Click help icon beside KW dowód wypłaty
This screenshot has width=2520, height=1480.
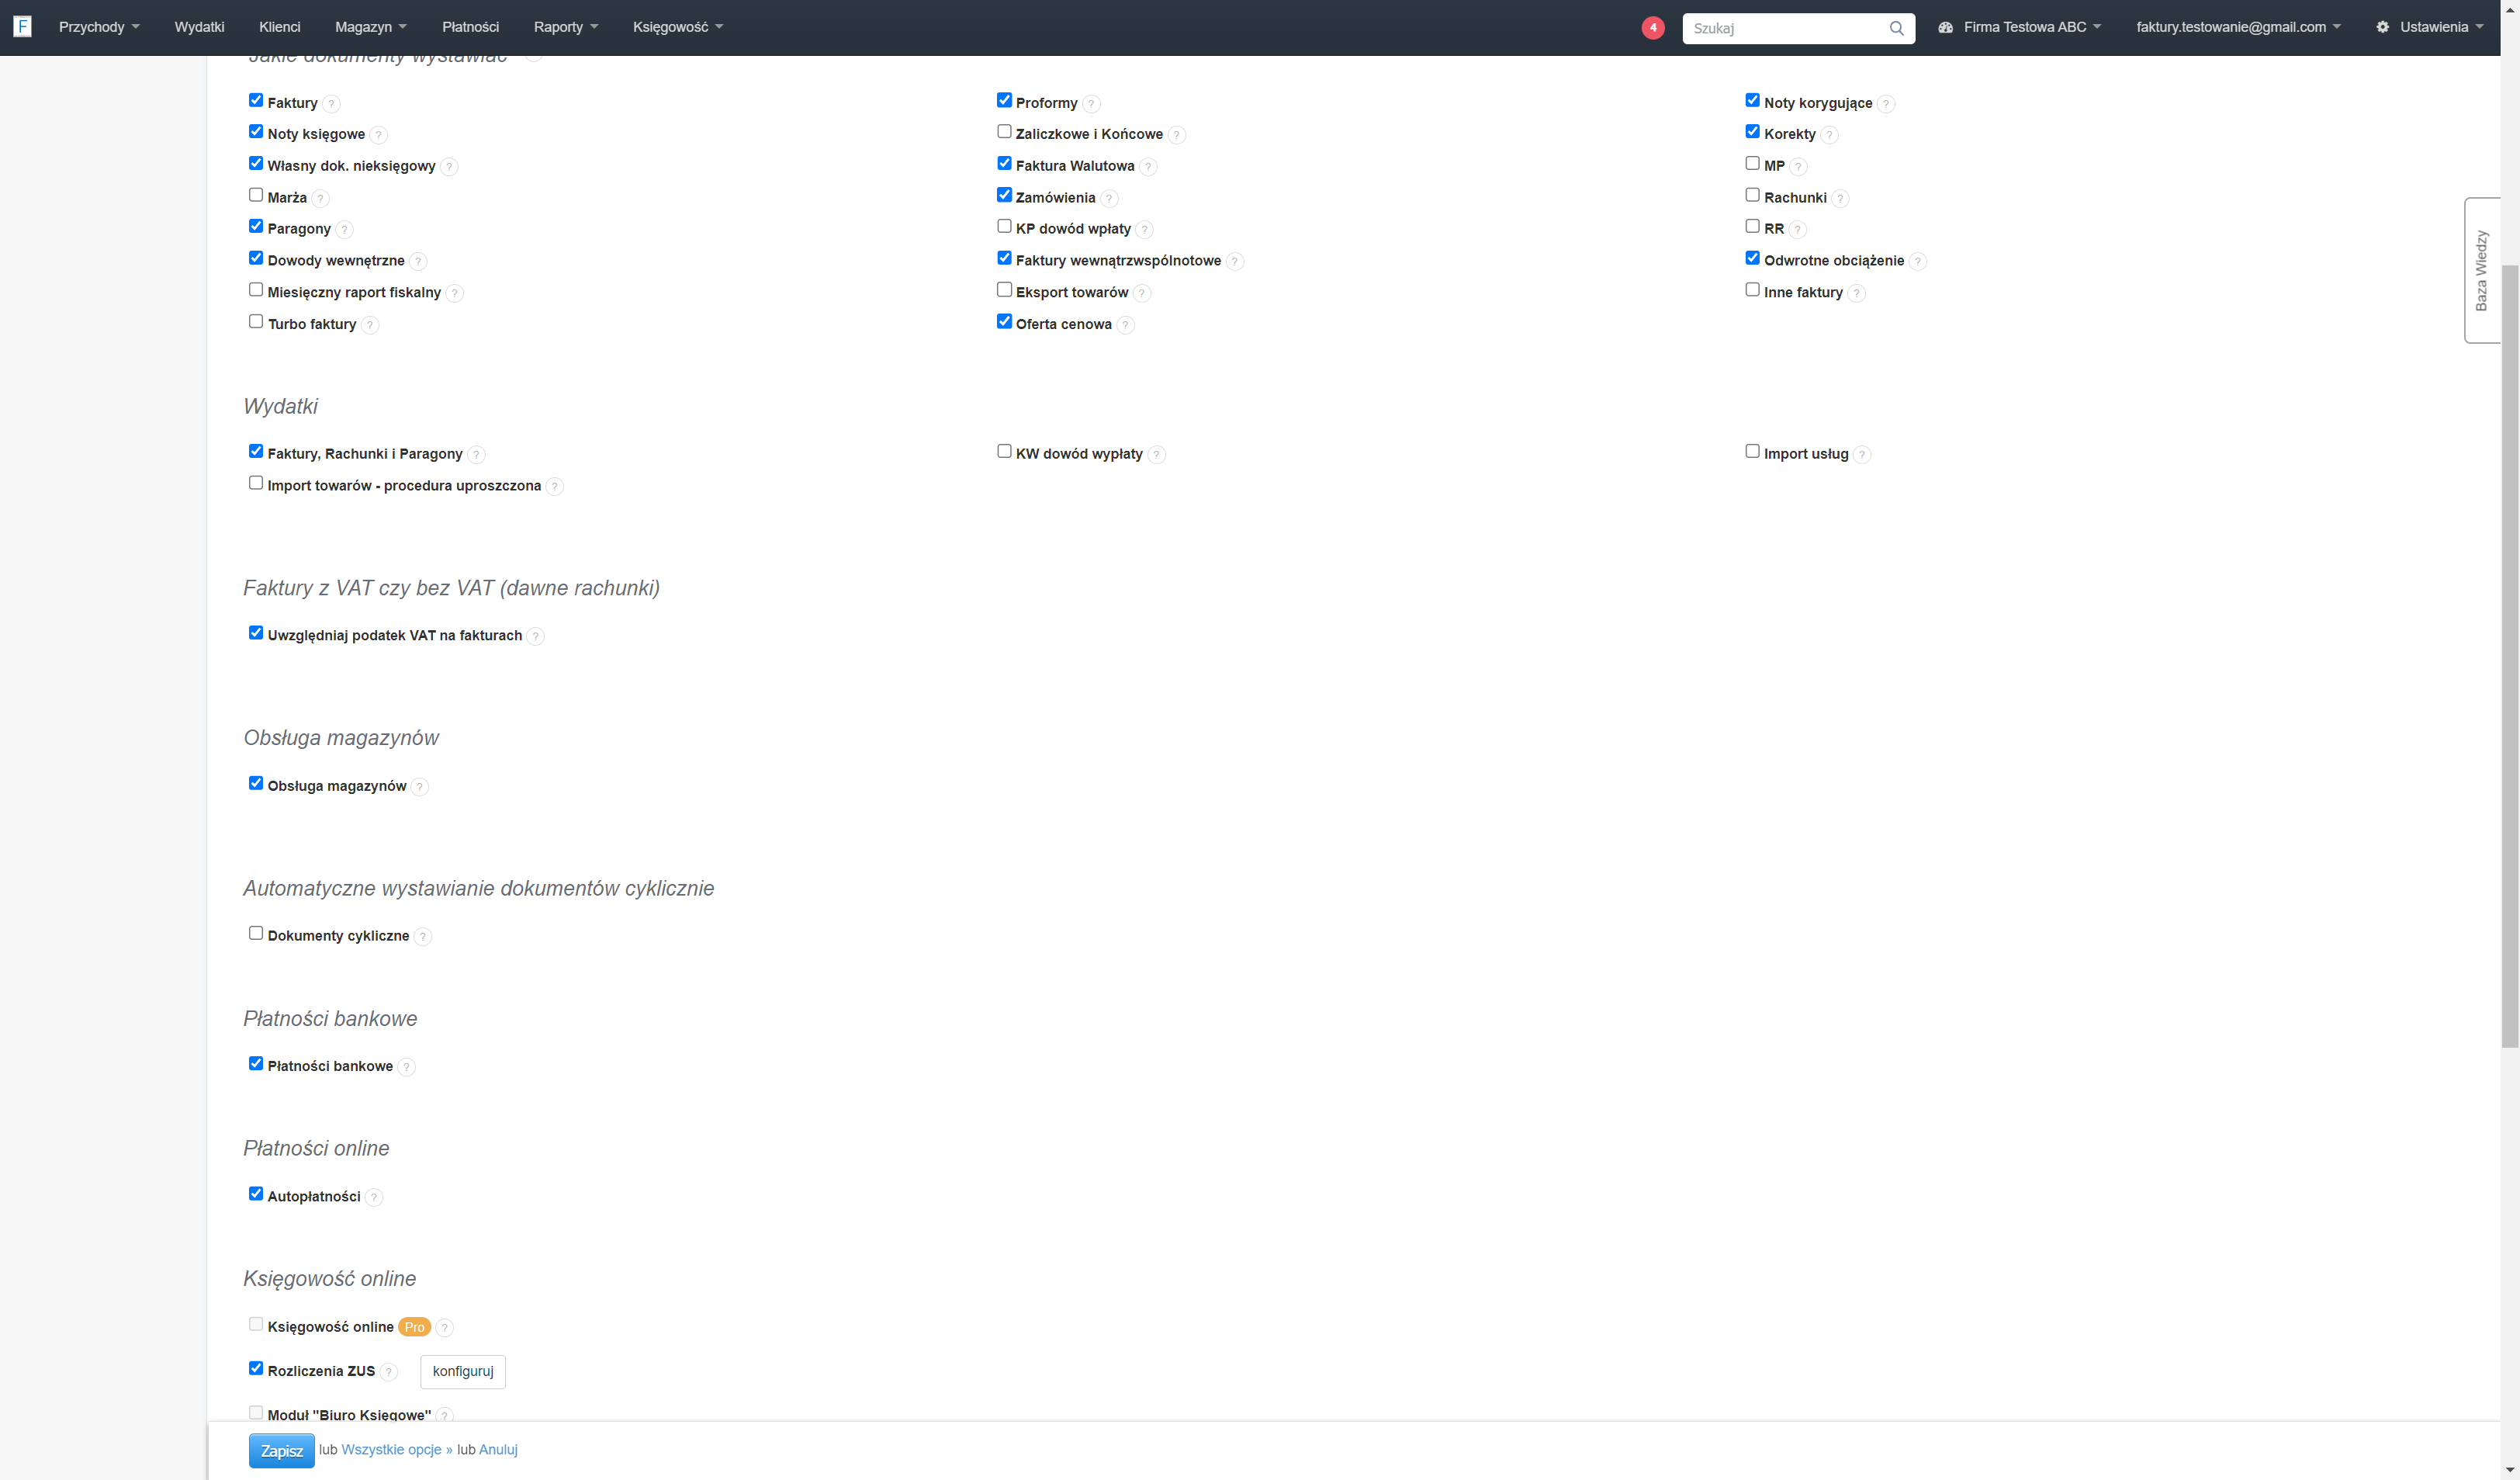(1157, 455)
